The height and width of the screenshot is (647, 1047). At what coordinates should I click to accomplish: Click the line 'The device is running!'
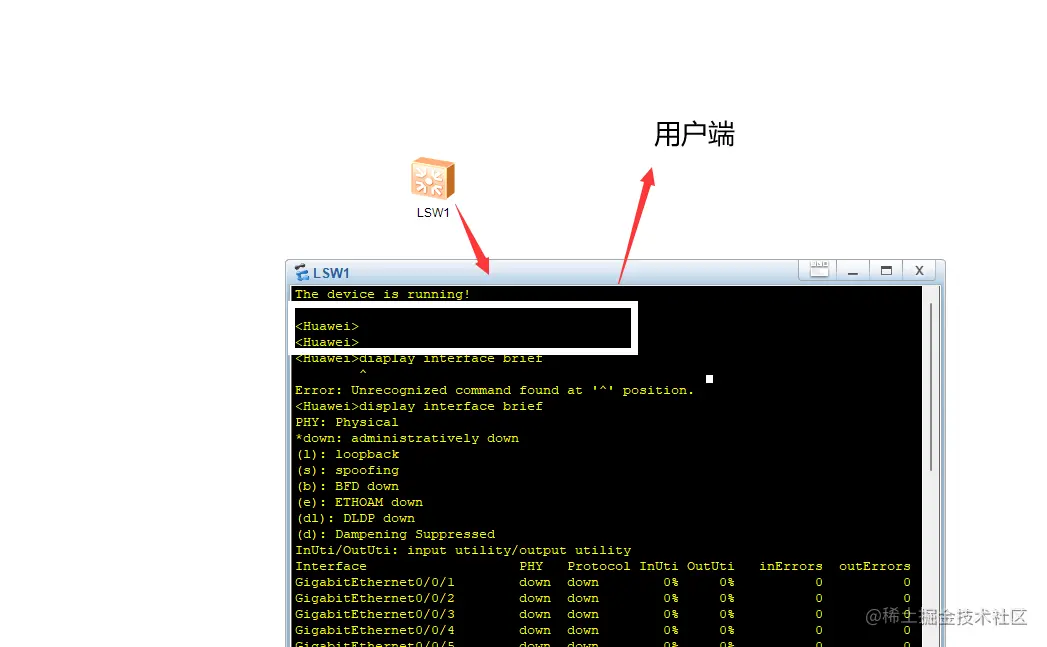(x=383, y=294)
